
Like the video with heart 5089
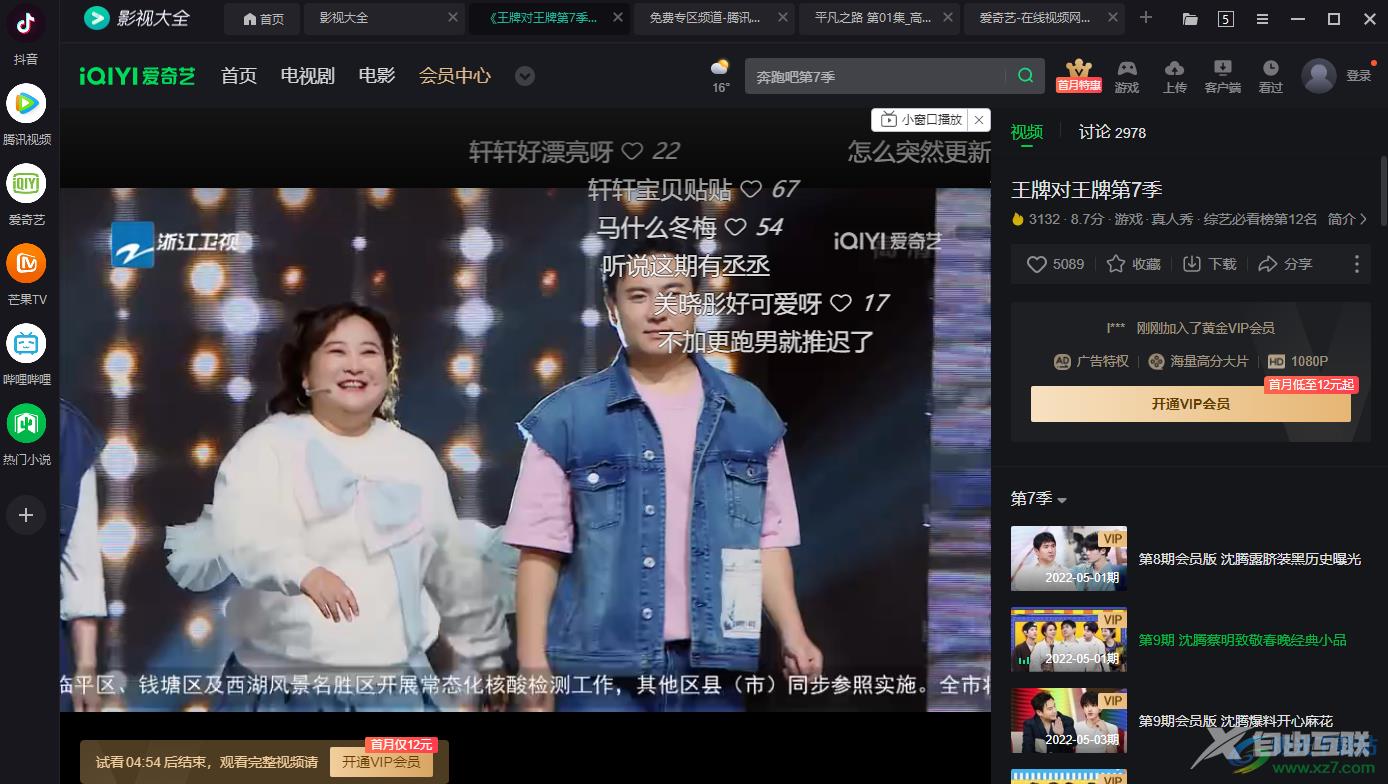coord(1056,264)
